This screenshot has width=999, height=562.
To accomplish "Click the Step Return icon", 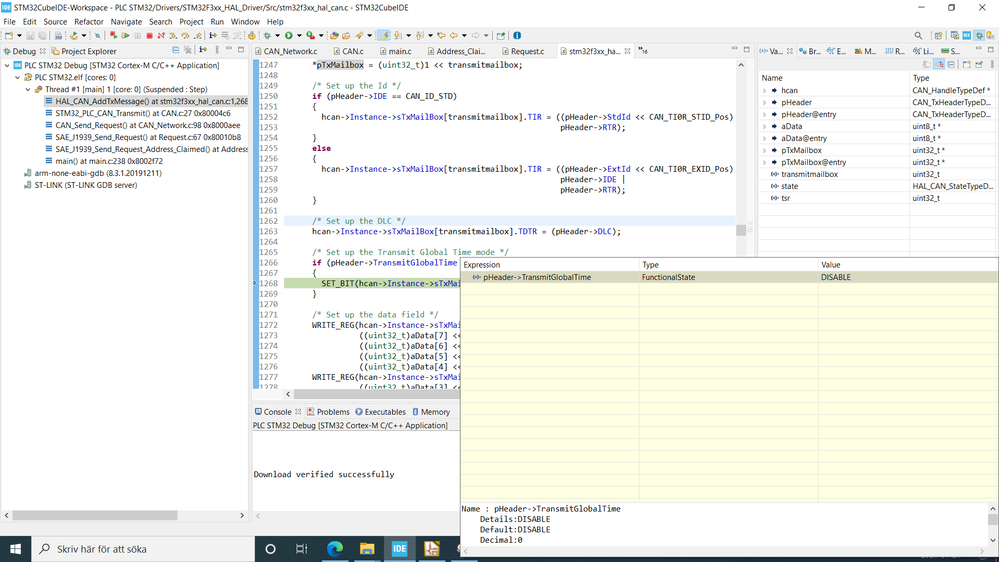I will point(198,36).
